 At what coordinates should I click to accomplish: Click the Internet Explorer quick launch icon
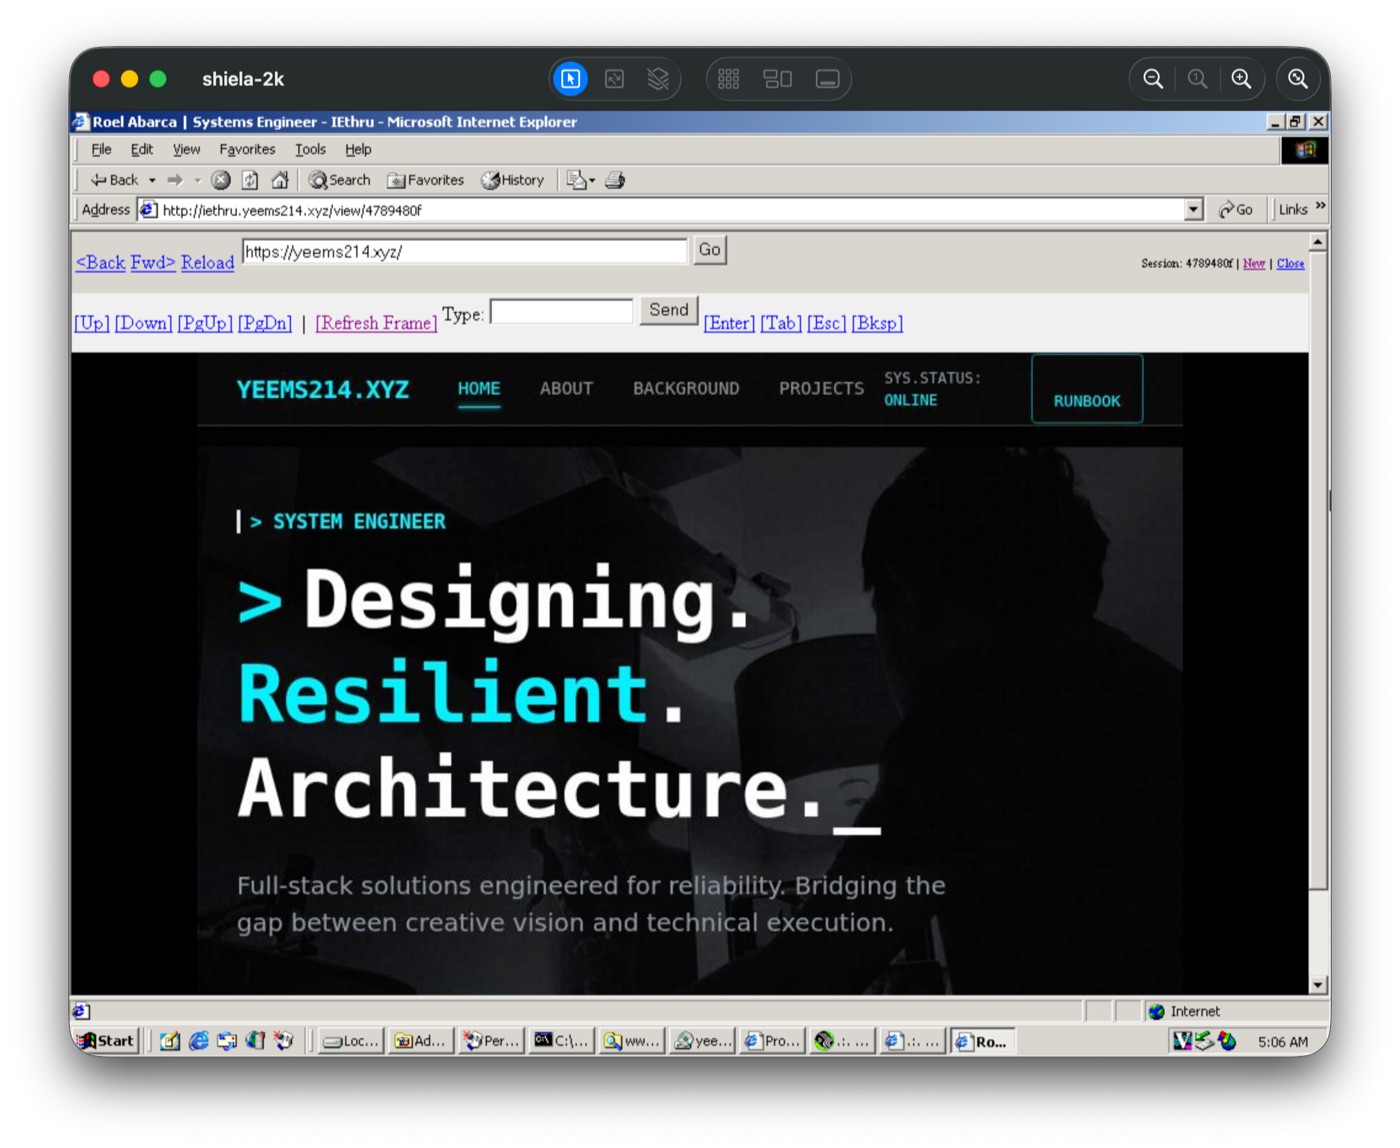(x=199, y=1041)
